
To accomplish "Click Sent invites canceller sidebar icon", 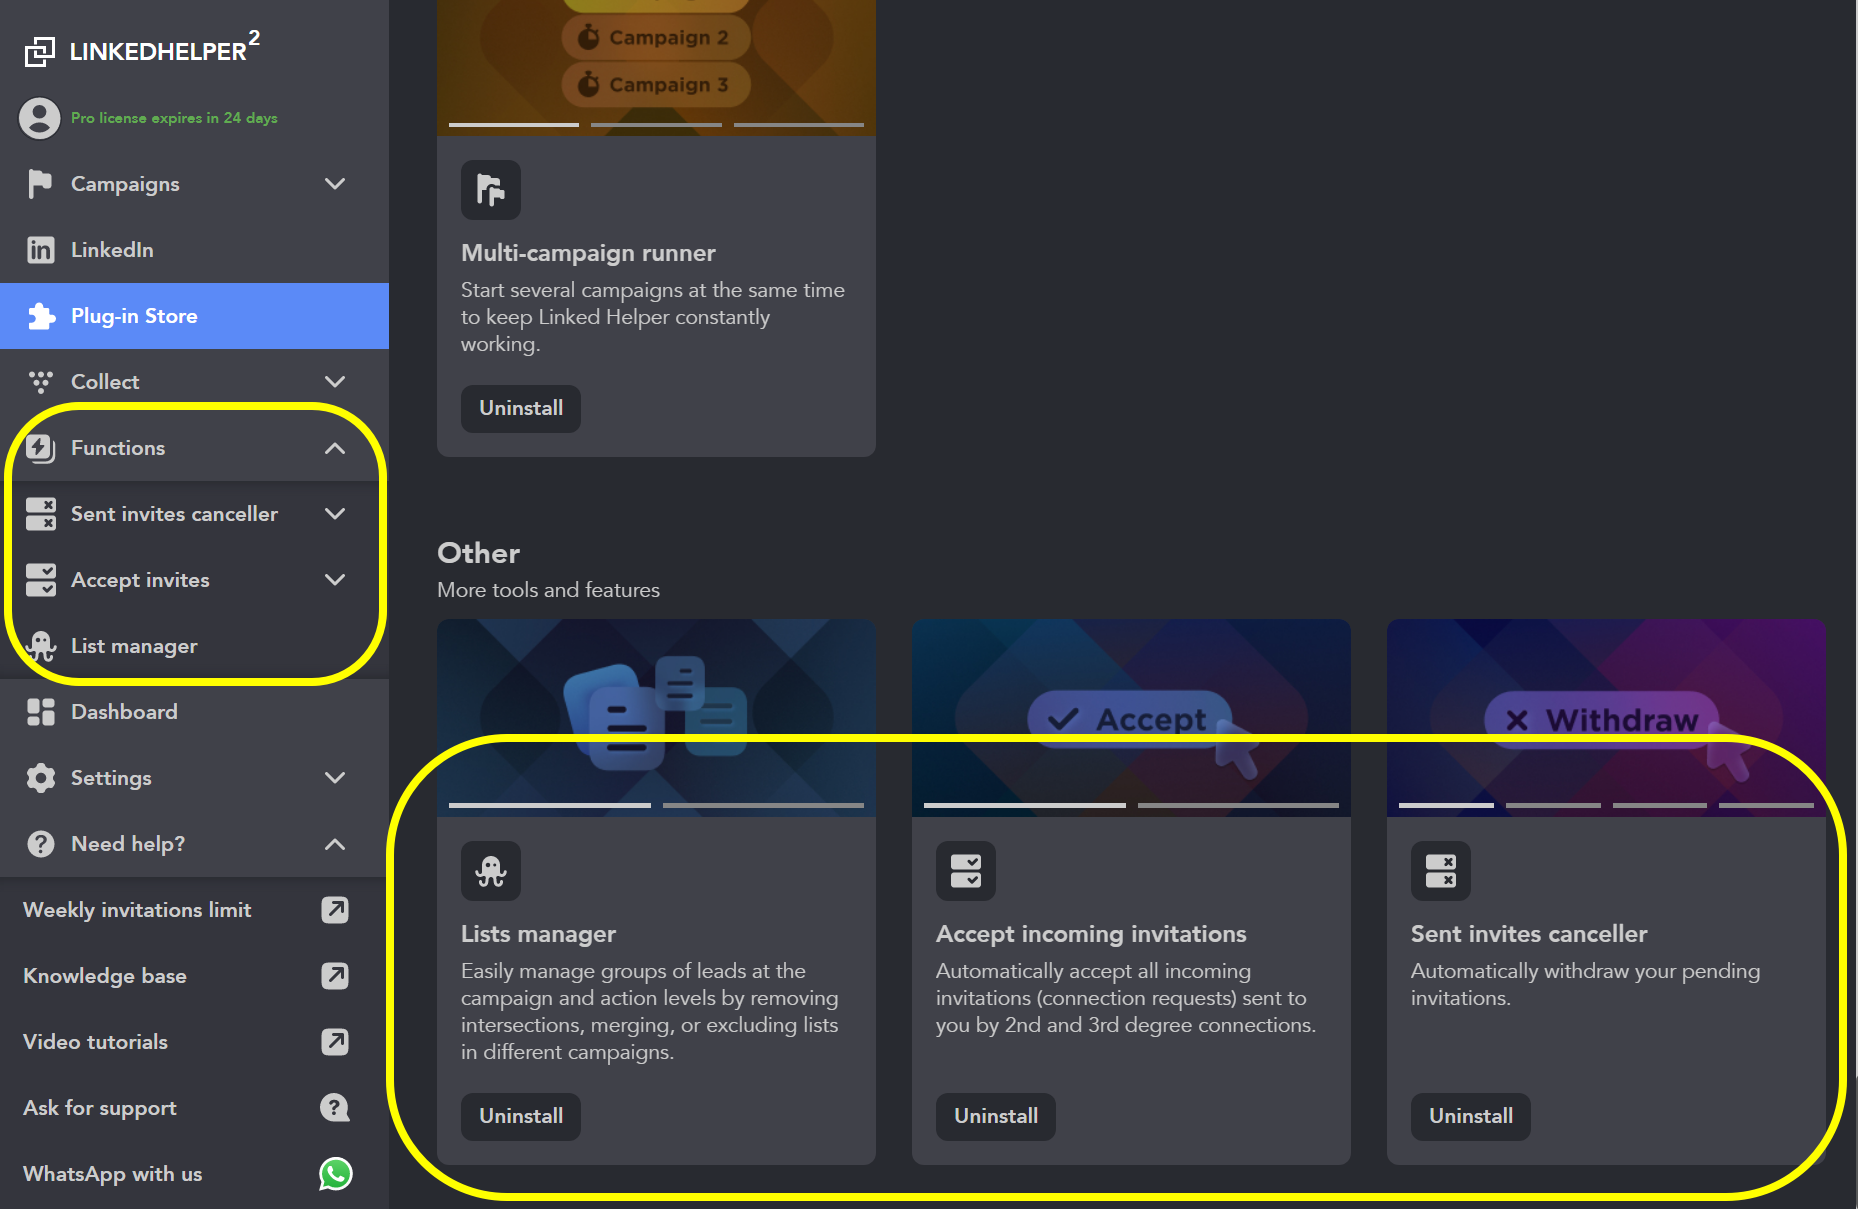I will point(40,514).
